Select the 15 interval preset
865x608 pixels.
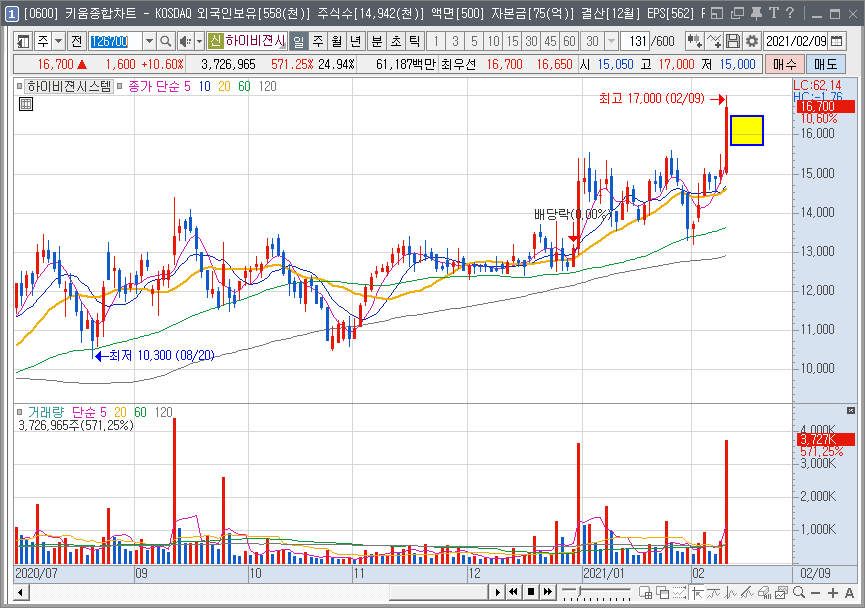(512, 41)
